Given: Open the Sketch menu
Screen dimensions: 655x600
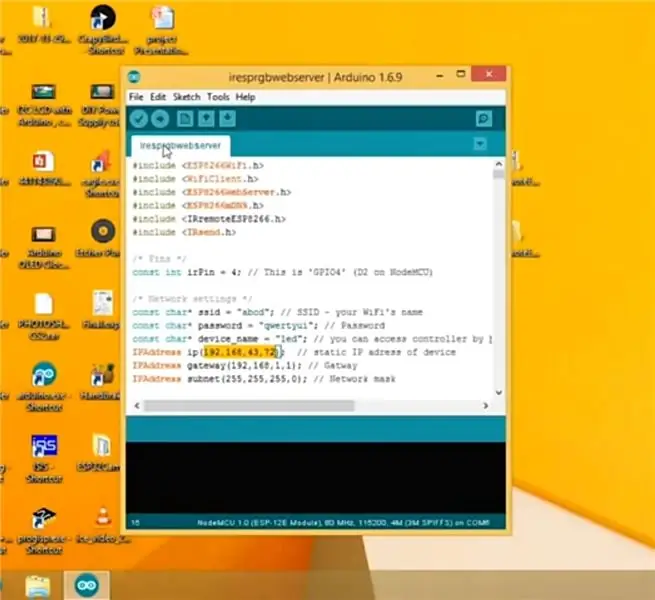Looking at the screenshot, I should click(187, 97).
